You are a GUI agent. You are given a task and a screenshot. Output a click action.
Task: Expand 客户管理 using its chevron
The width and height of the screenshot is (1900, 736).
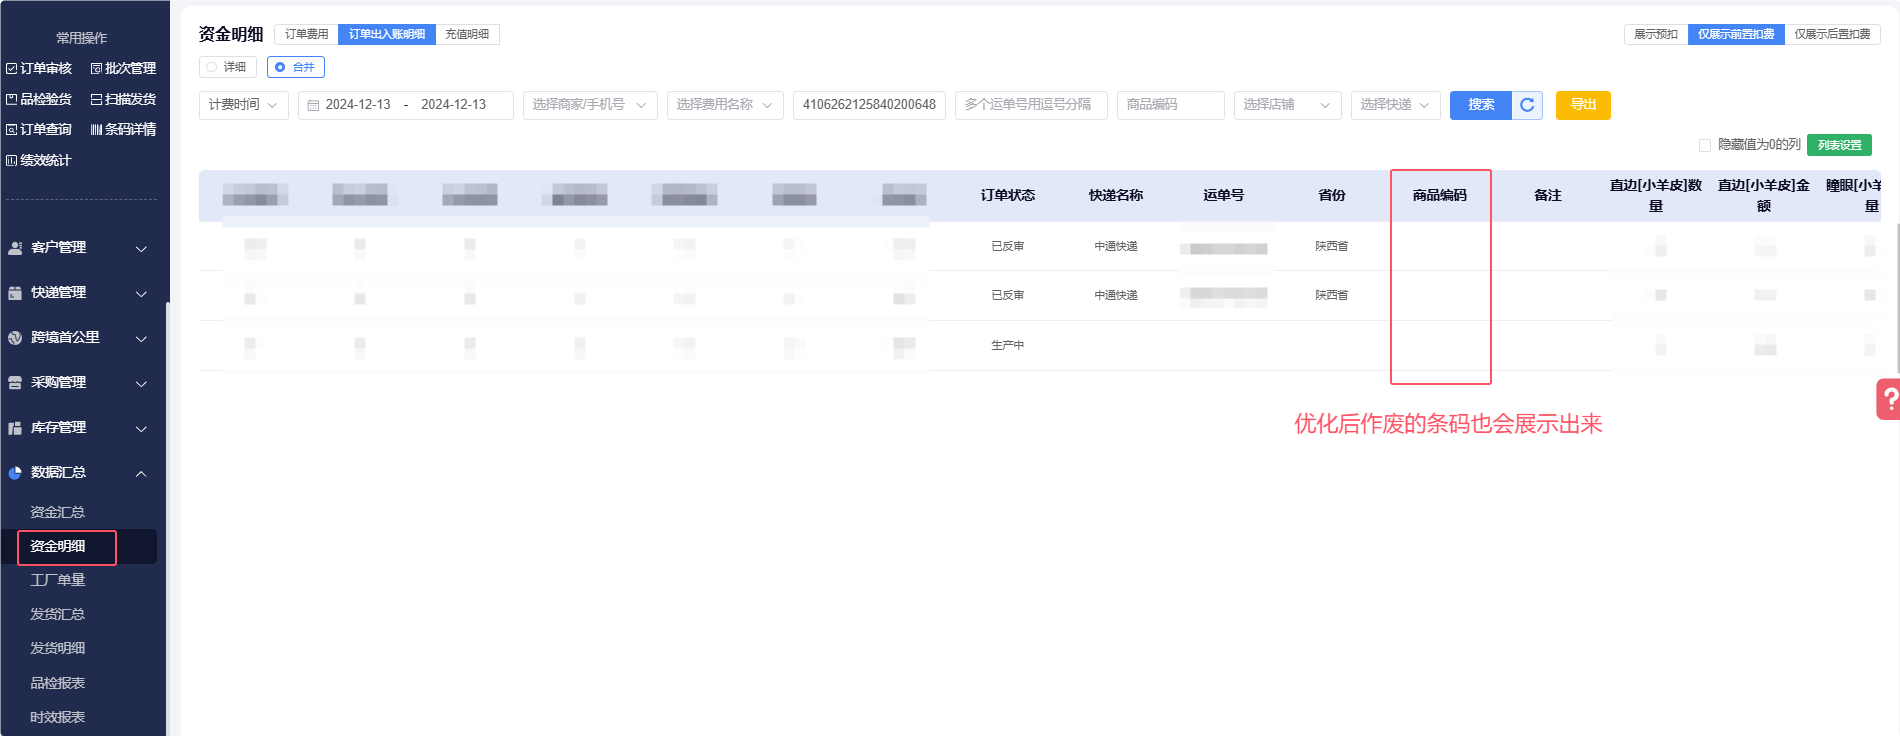(141, 249)
